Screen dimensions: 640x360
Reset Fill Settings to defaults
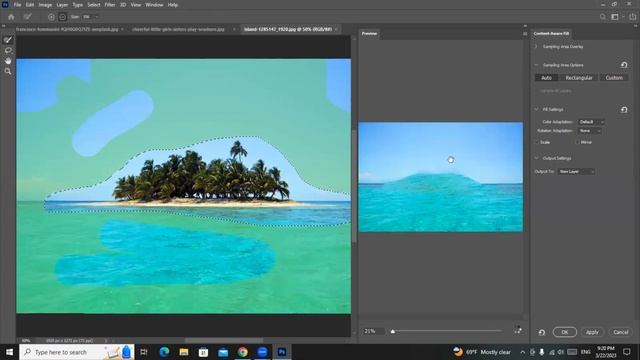[x=624, y=109]
